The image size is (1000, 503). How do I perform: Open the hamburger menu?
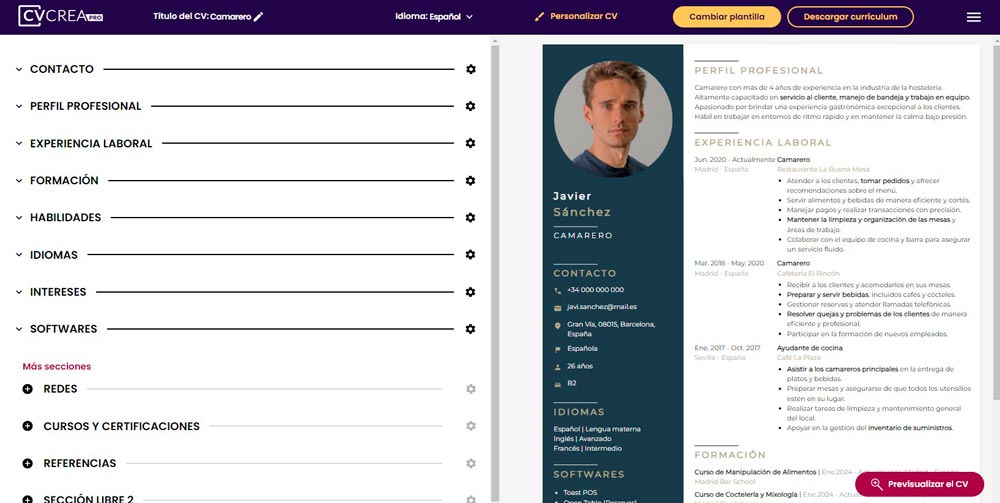point(974,17)
